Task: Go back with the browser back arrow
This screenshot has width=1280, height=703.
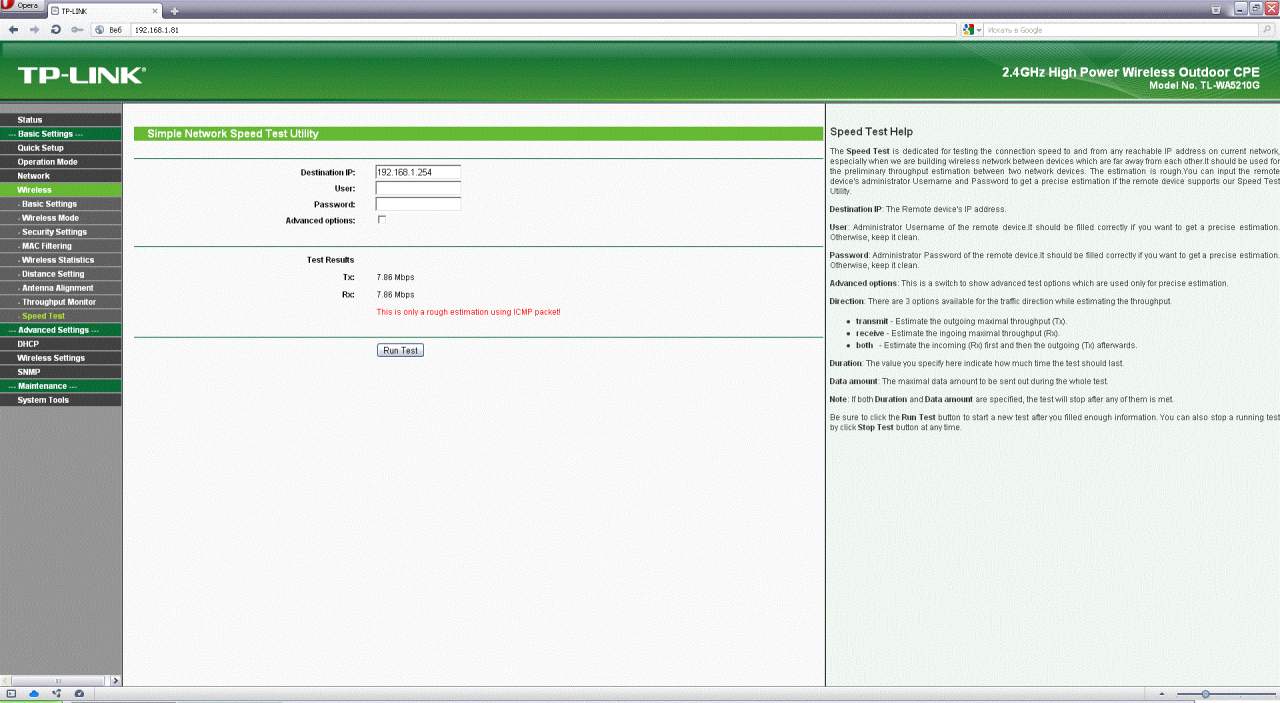Action: [13, 30]
